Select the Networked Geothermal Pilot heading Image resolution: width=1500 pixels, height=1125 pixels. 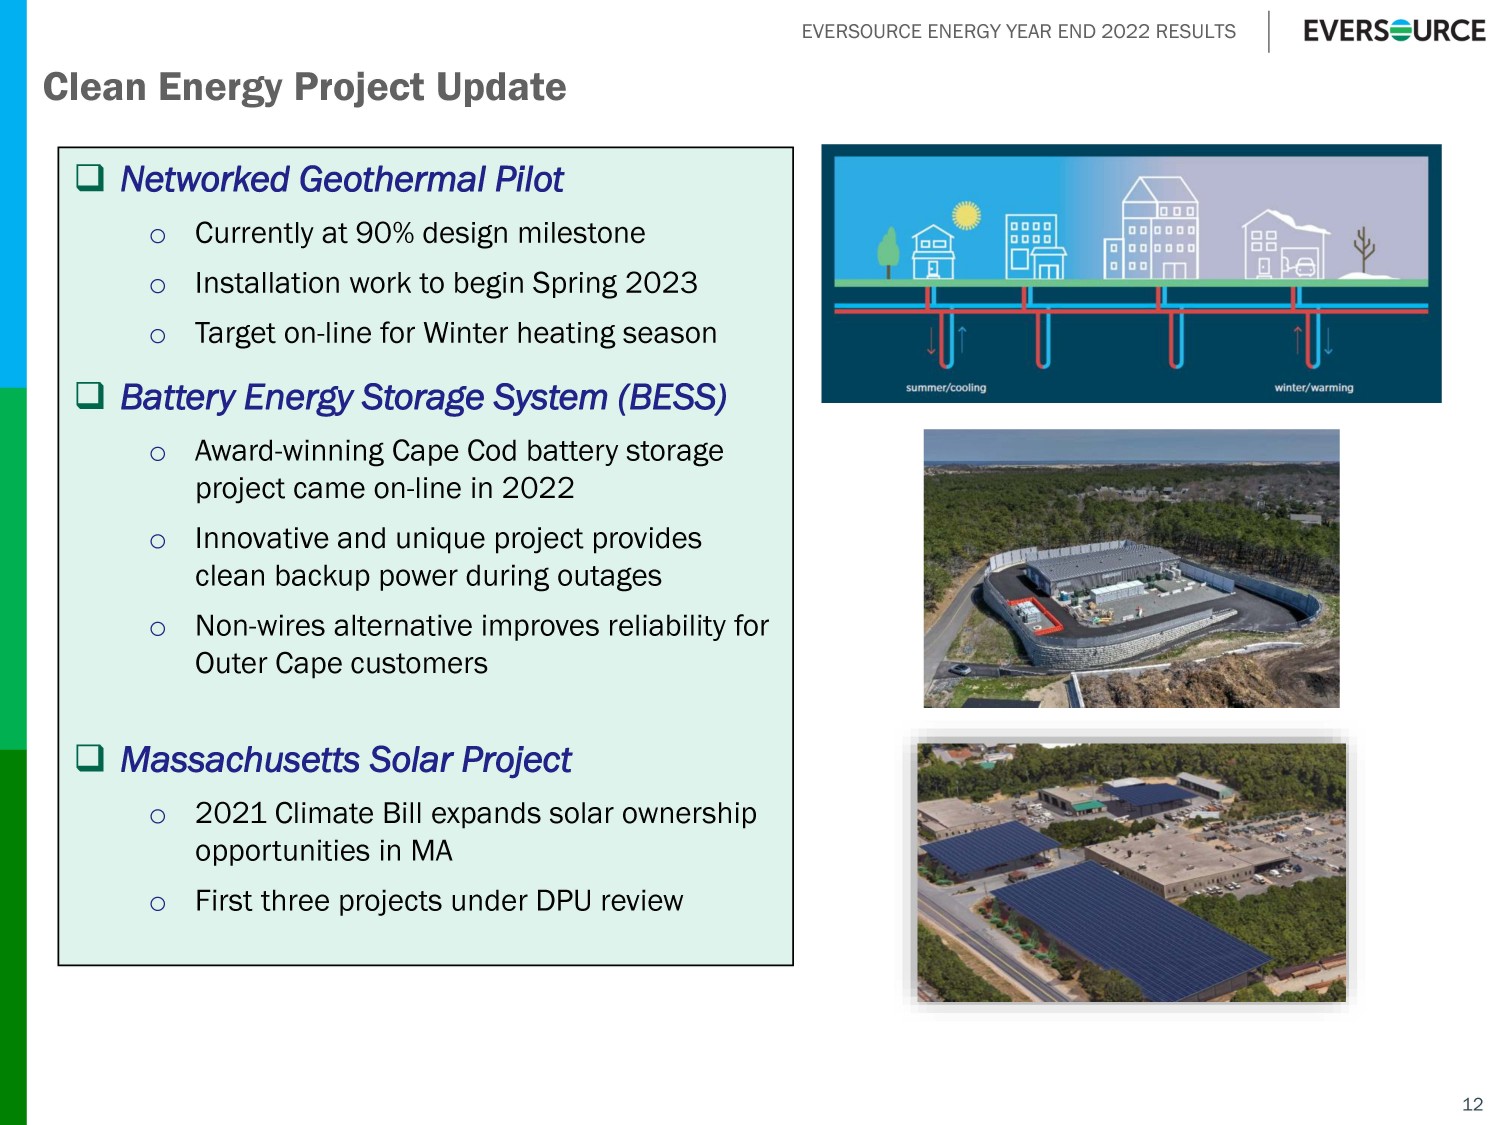point(341,179)
